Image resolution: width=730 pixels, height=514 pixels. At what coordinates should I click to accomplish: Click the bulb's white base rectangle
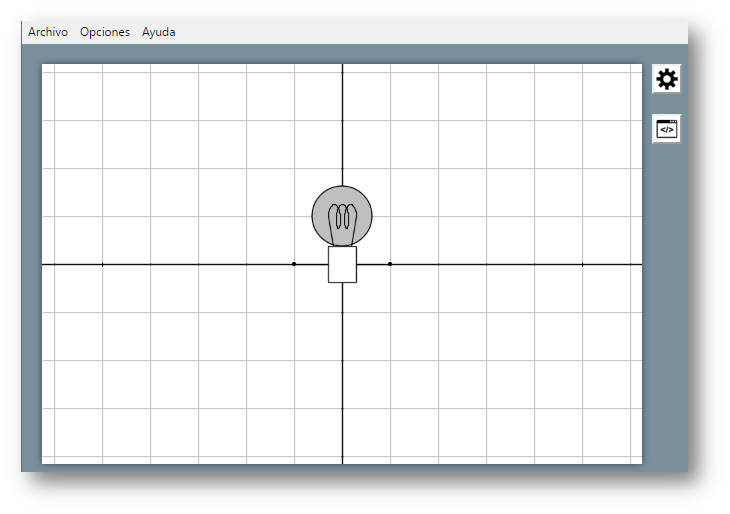click(343, 264)
